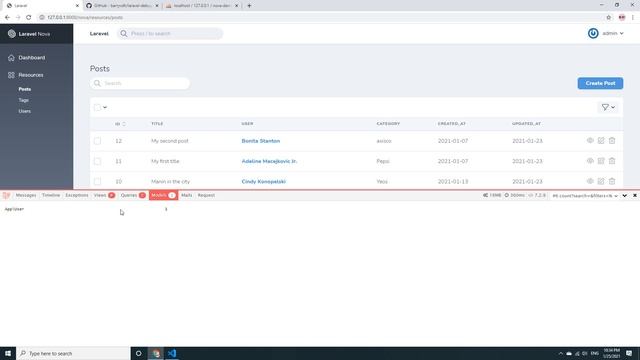Open Visual Studio Code from taskbar
640x360 pixels.
[x=172, y=353]
